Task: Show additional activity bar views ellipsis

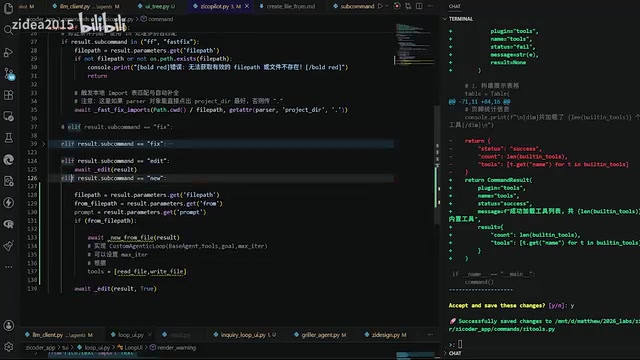Action: 8,267
